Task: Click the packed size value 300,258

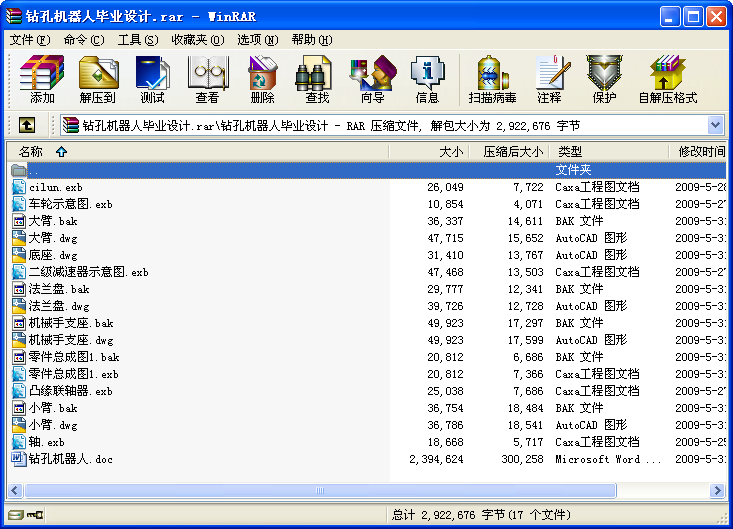Action: click(522, 459)
